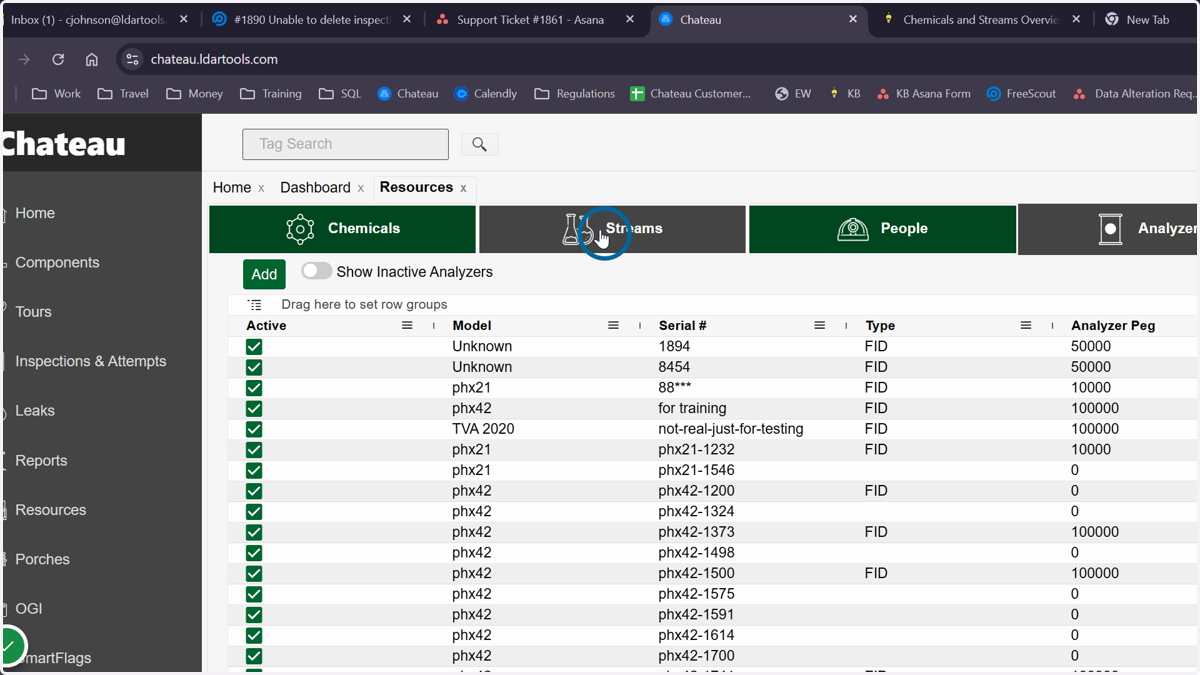Click the Tag Search input field
Screen dimensions: 1200x675
coord(345,144)
